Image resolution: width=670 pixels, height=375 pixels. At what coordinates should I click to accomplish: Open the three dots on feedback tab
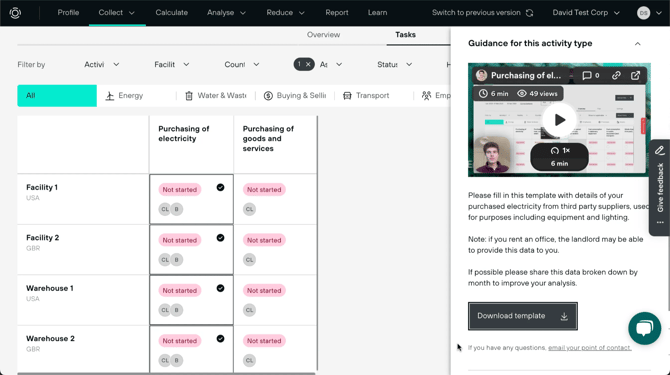point(660,223)
